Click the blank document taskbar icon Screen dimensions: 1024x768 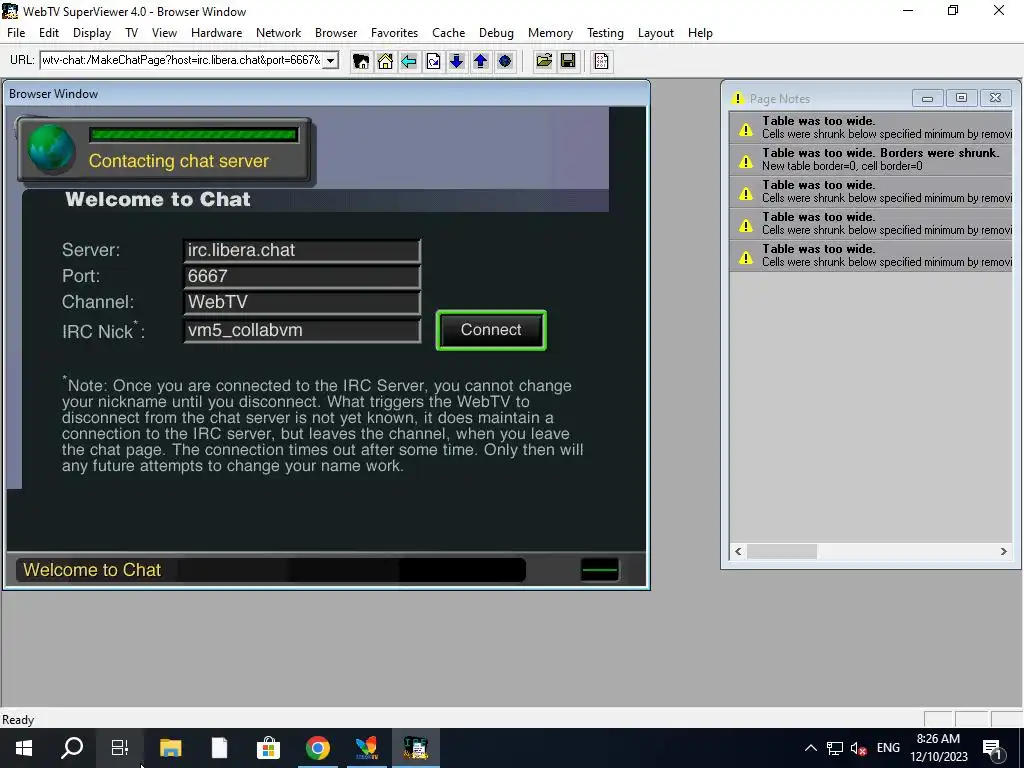click(219, 748)
